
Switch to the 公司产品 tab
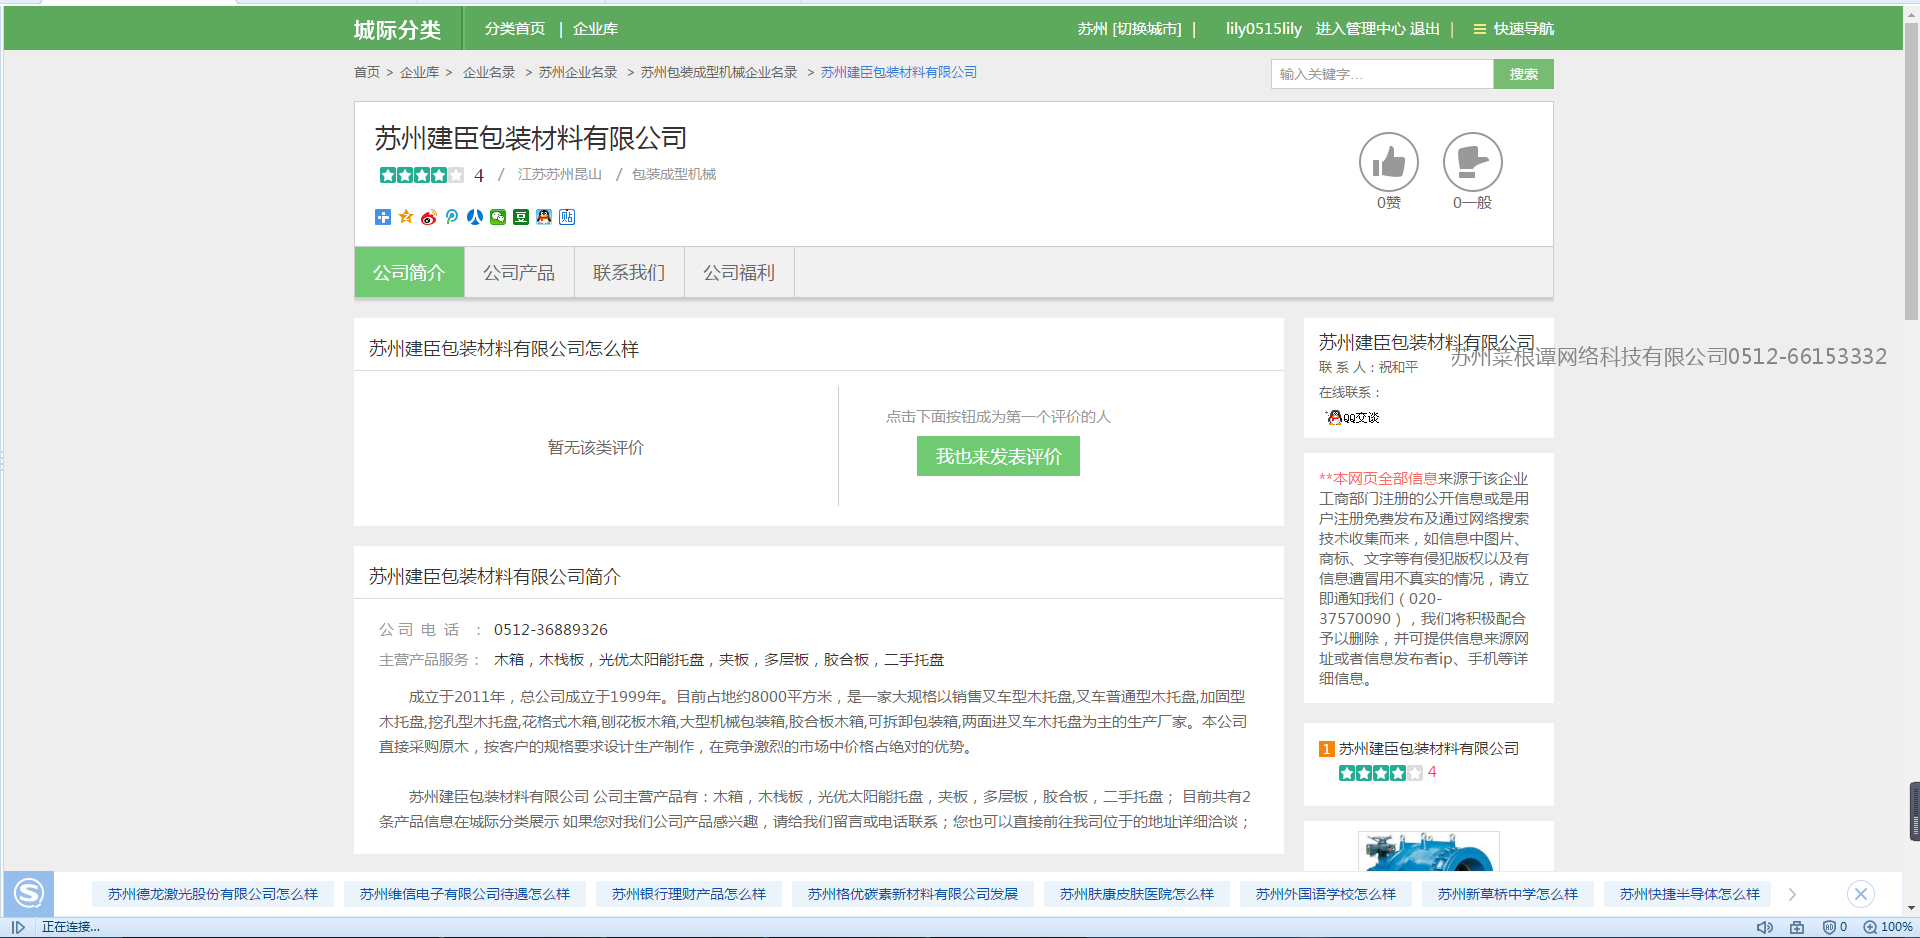pos(519,272)
